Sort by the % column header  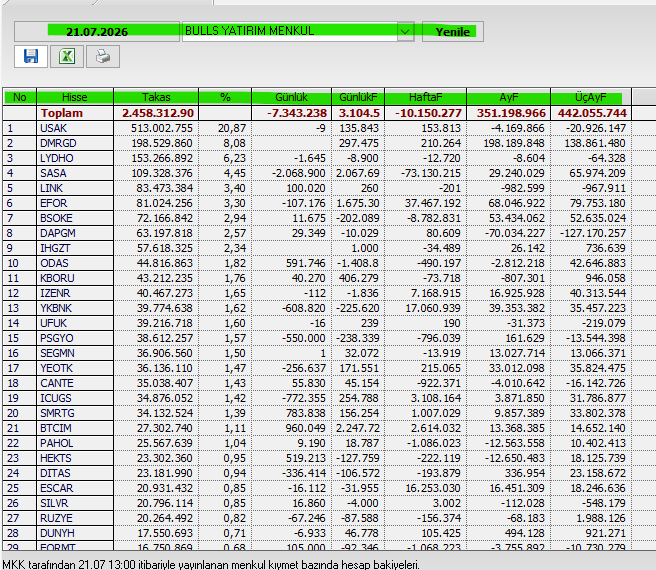[x=225, y=97]
